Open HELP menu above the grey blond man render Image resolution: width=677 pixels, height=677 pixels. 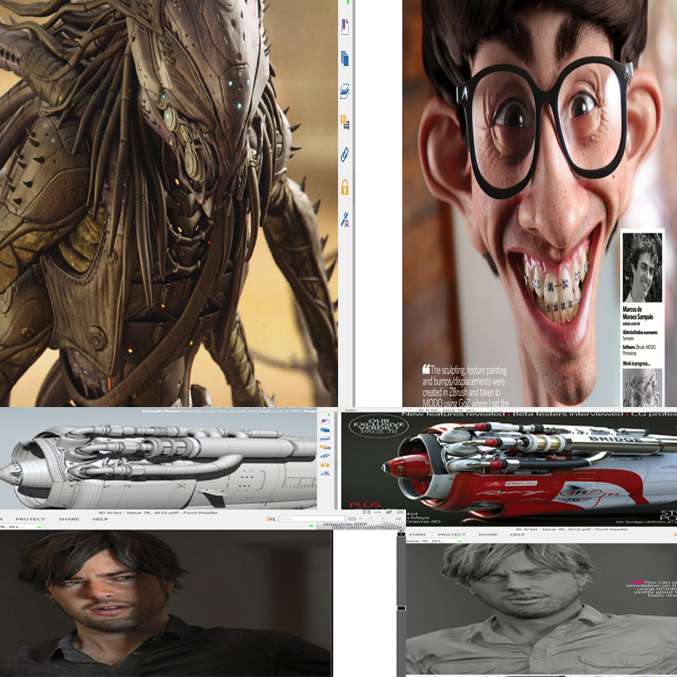pos(517,535)
